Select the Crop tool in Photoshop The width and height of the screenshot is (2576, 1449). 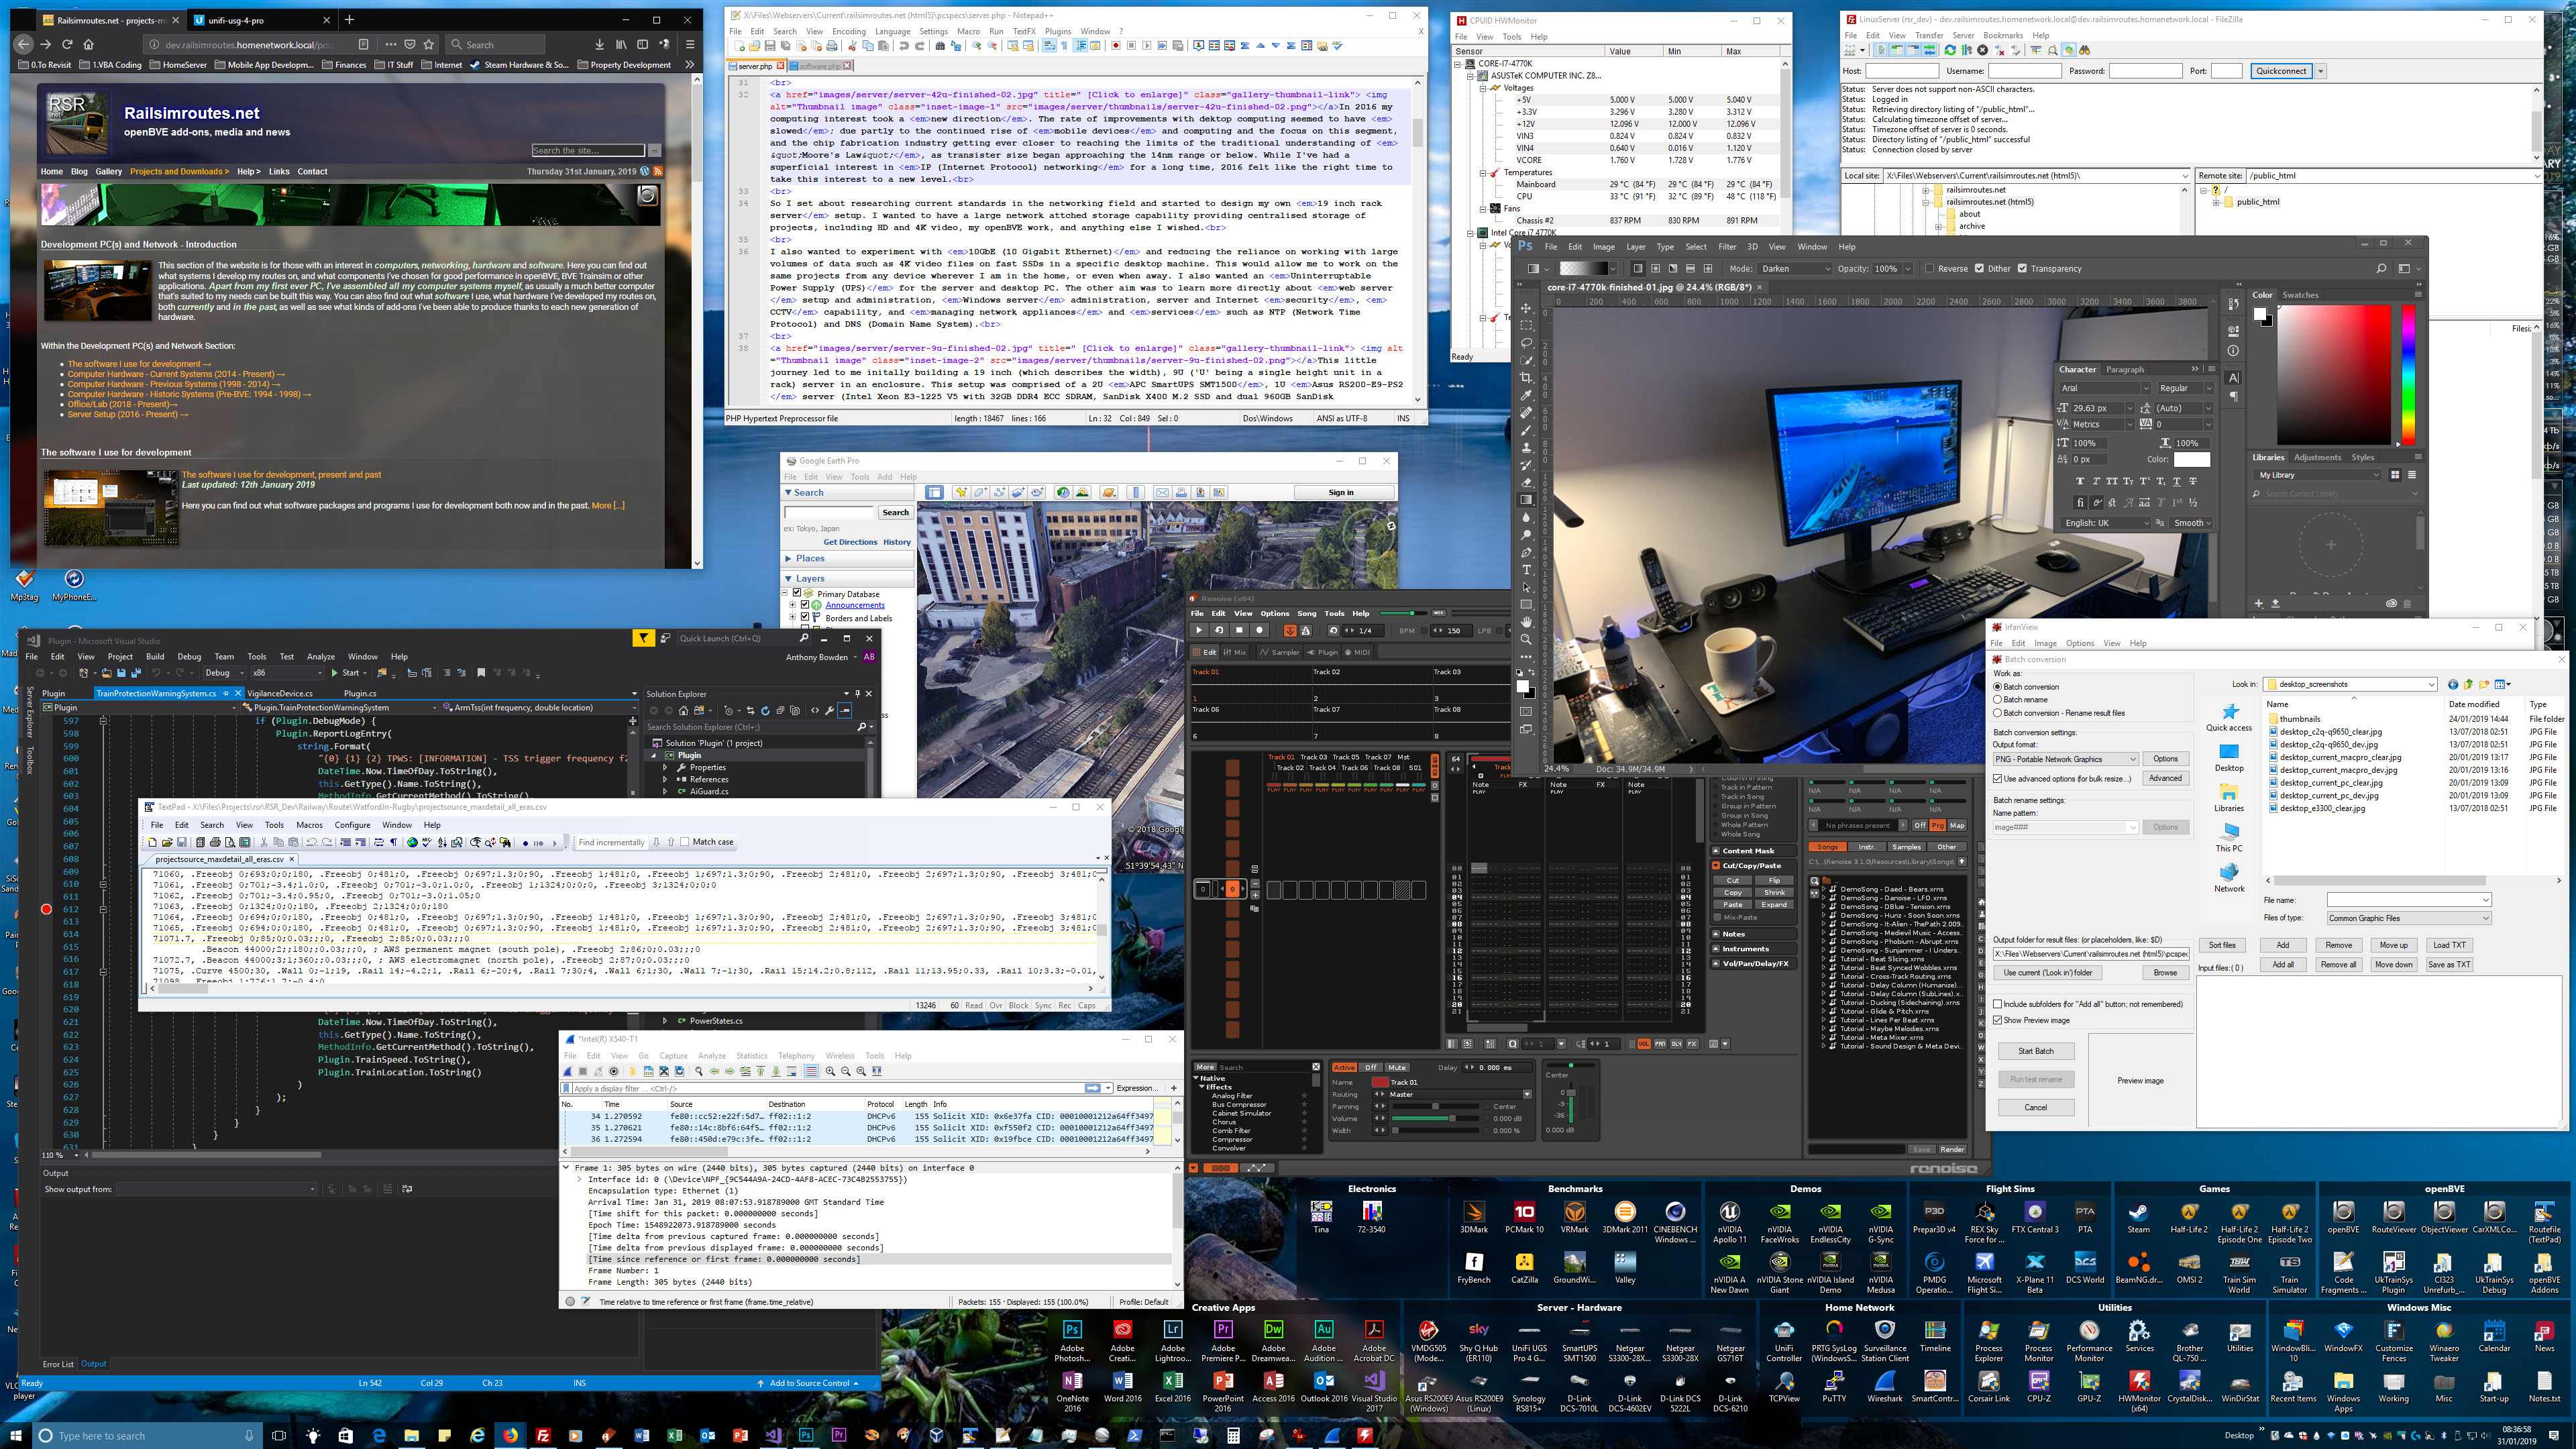click(x=1526, y=377)
